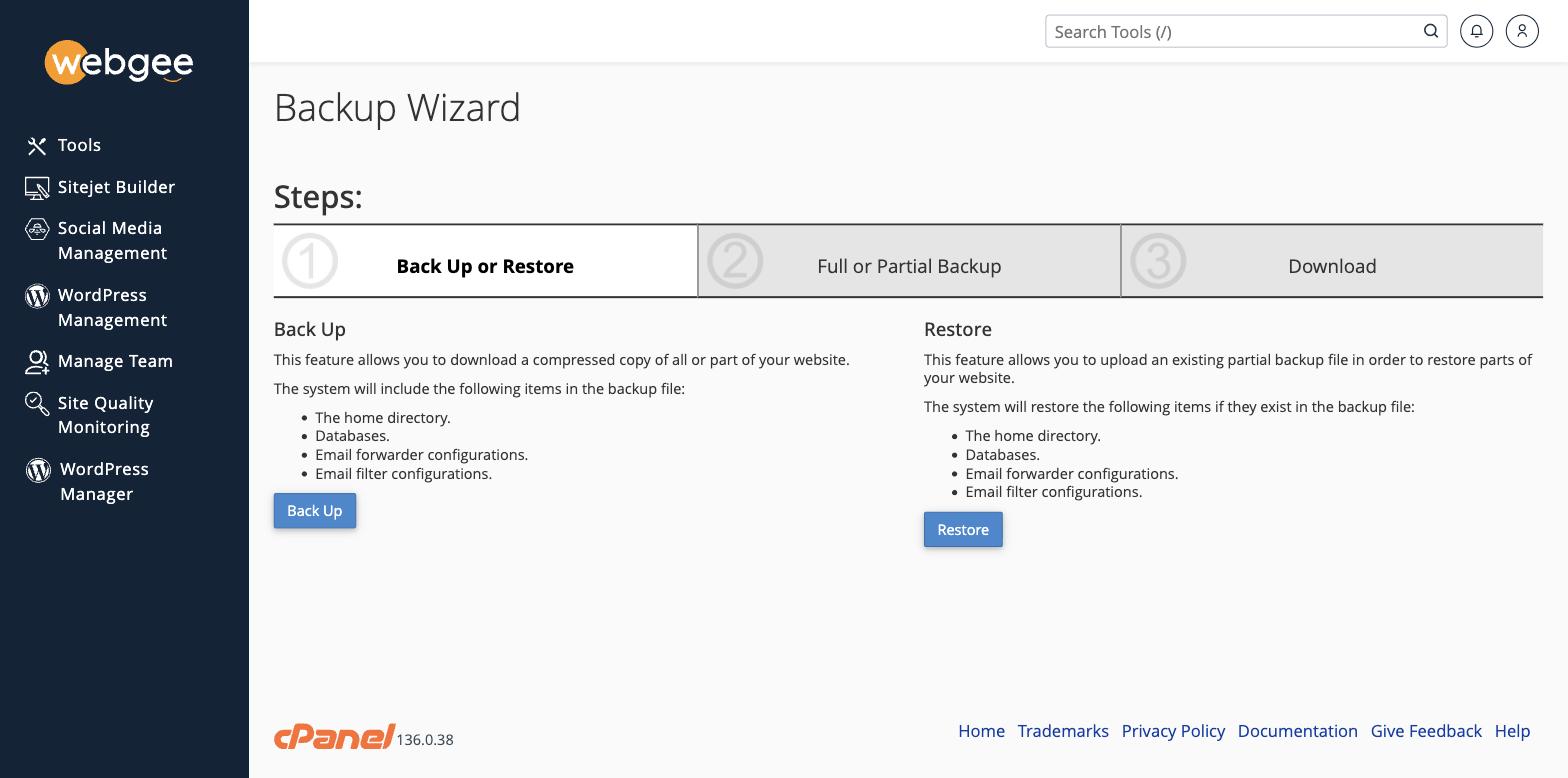Focus the Search Tools input field
Image resolution: width=1568 pixels, height=778 pixels.
pyautogui.click(x=1246, y=31)
